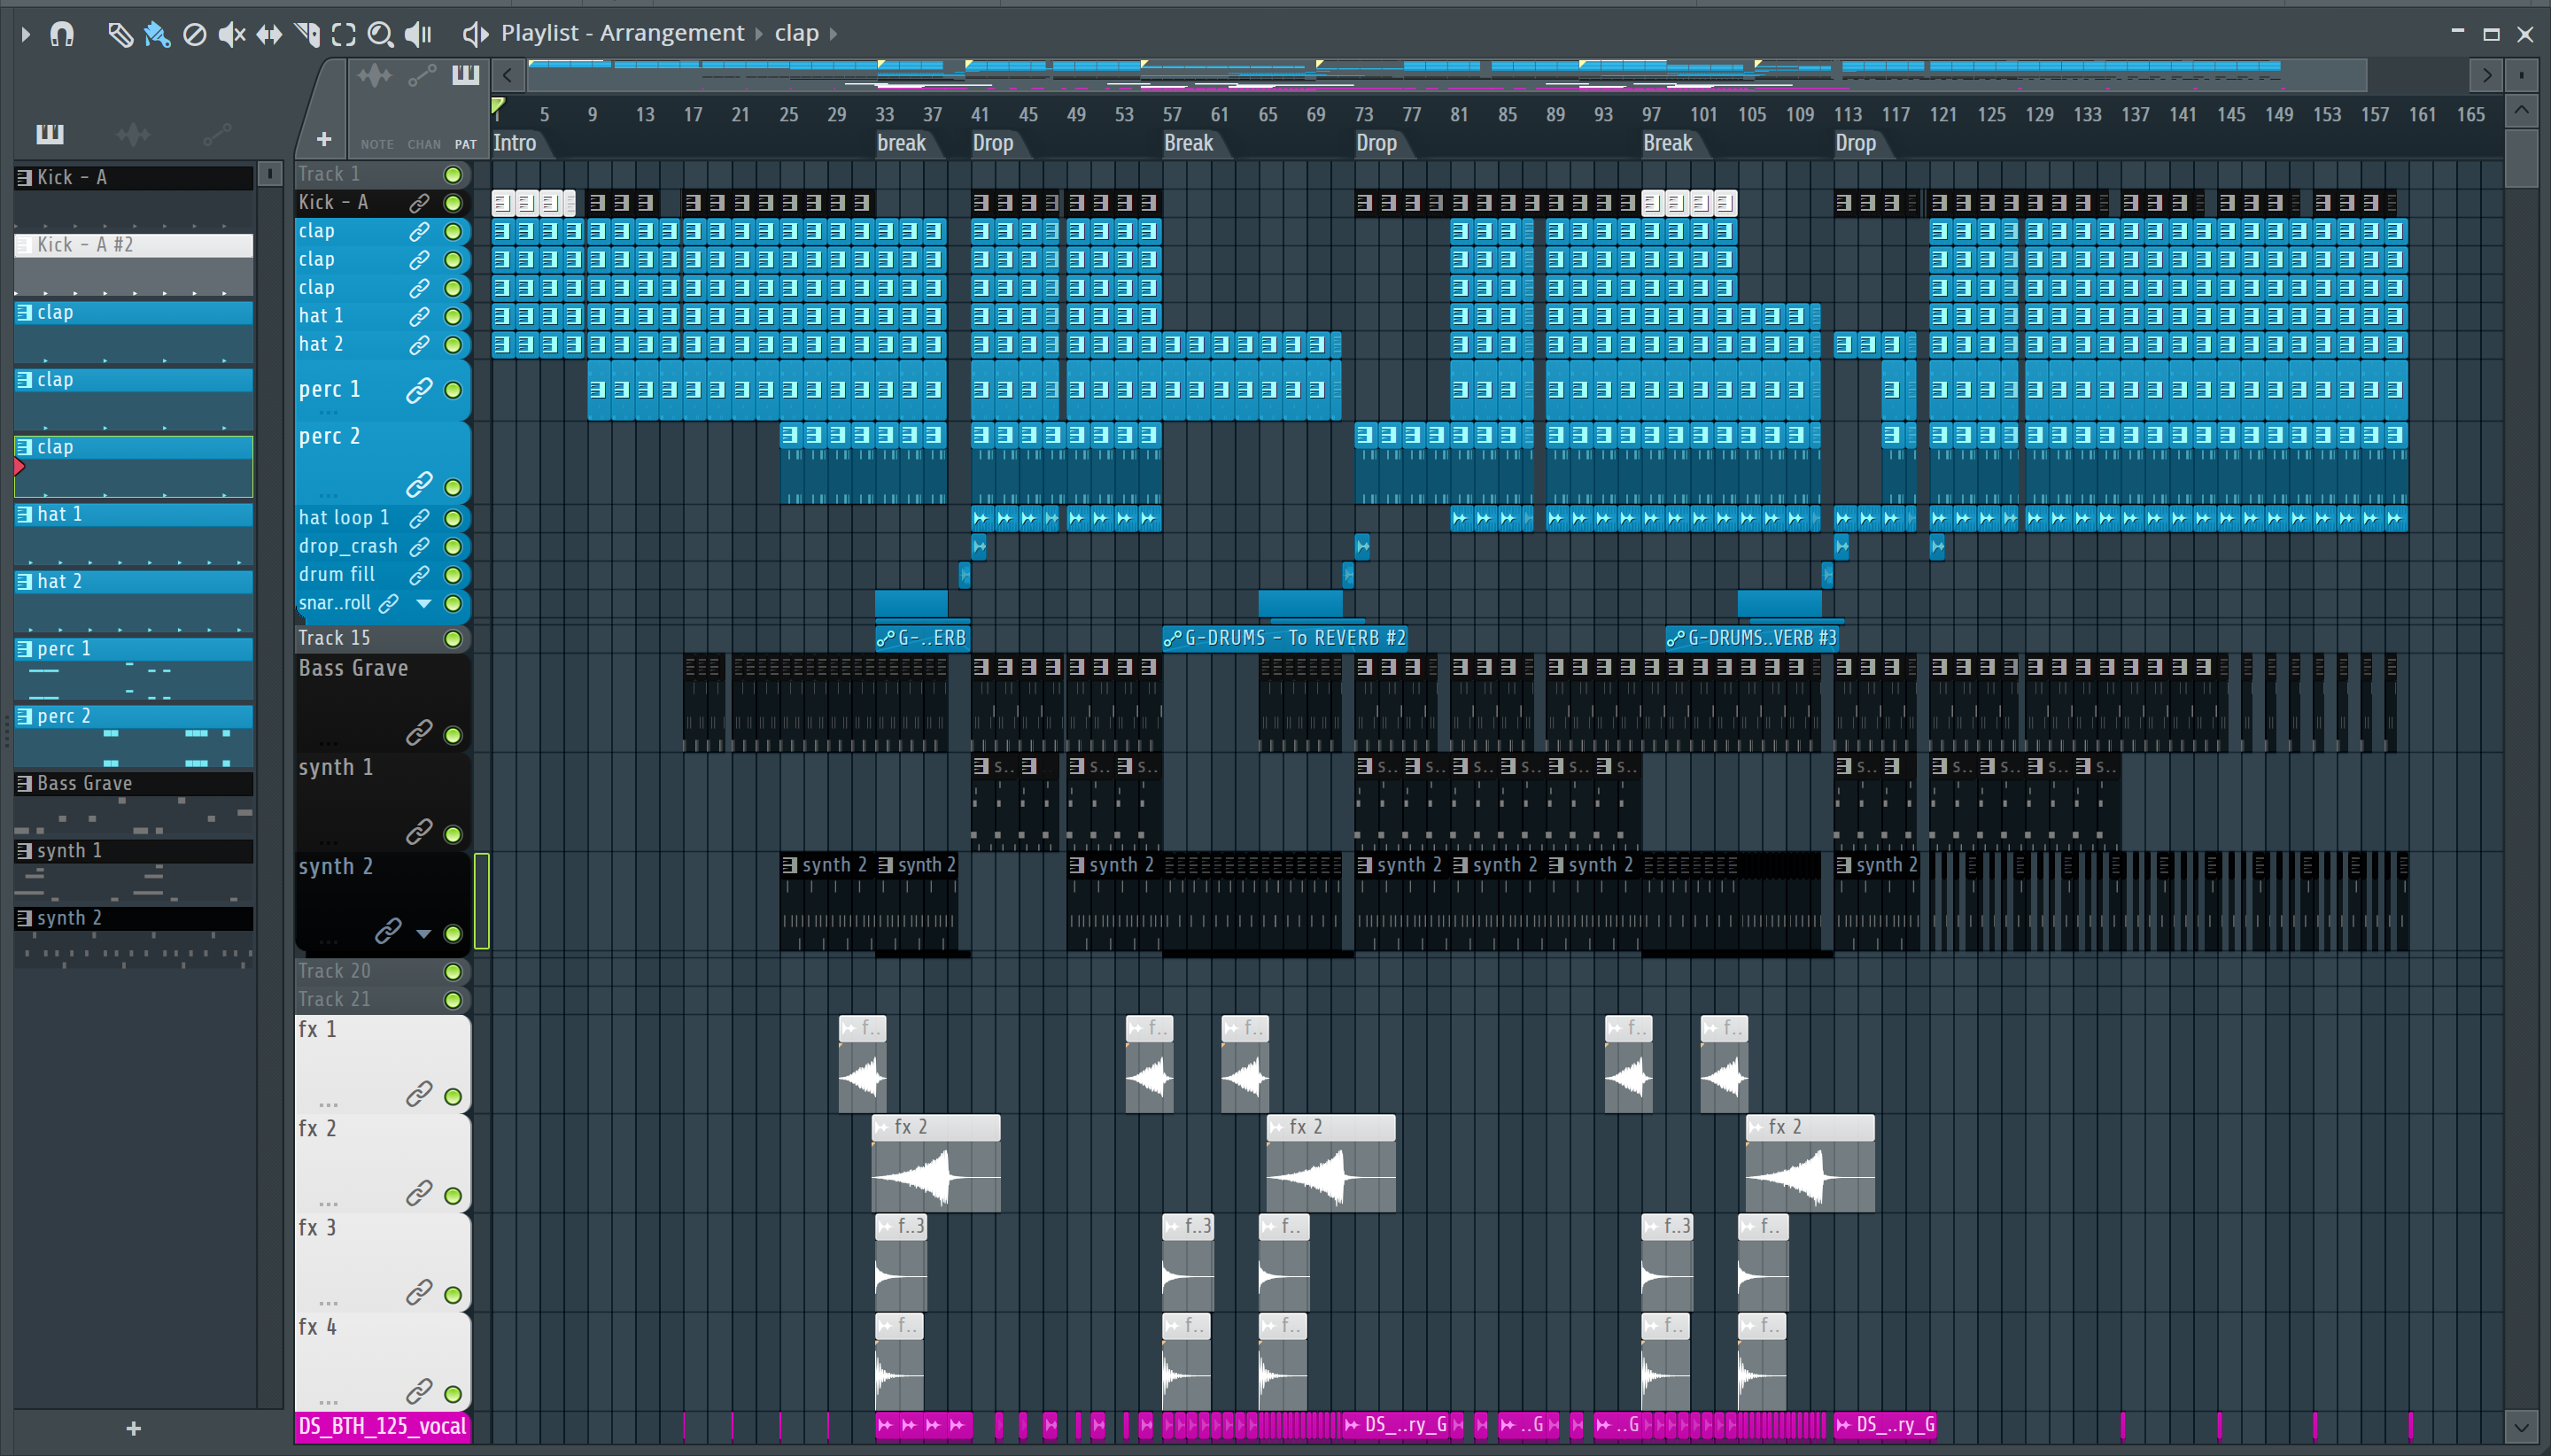Screen dimensions: 2551x1456
Task: Show automation clips in the picker panel
Action: pos(217,133)
